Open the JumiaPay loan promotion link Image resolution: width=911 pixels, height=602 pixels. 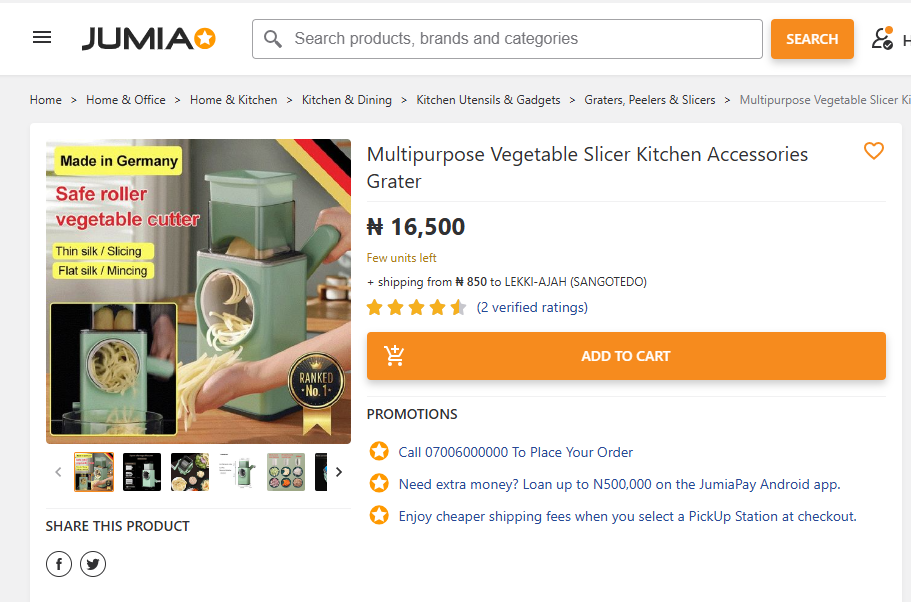(x=619, y=484)
